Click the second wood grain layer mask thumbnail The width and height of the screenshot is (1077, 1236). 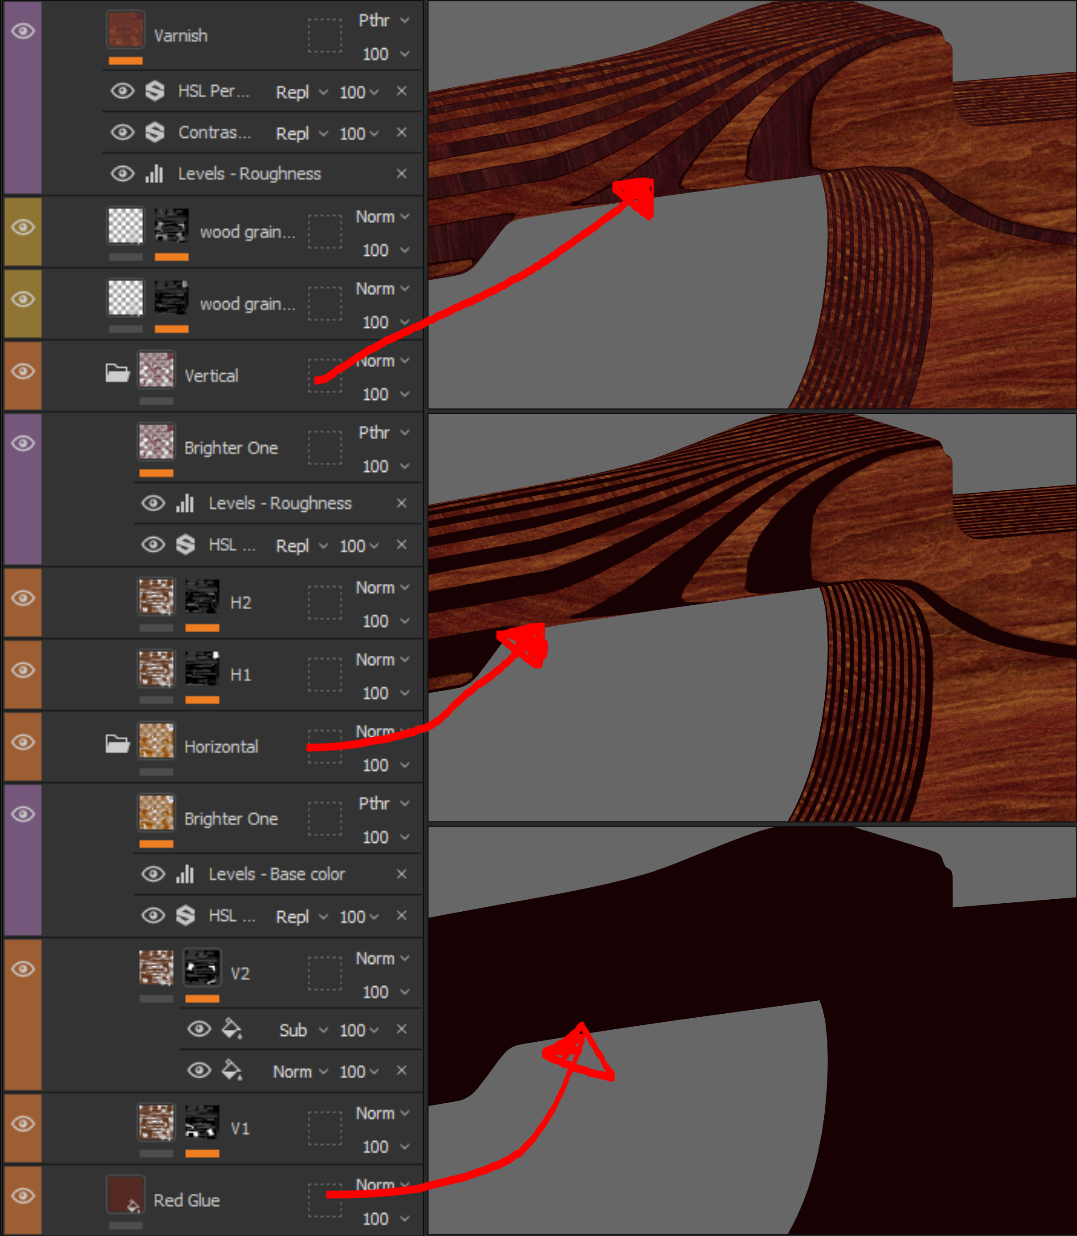pos(172,299)
